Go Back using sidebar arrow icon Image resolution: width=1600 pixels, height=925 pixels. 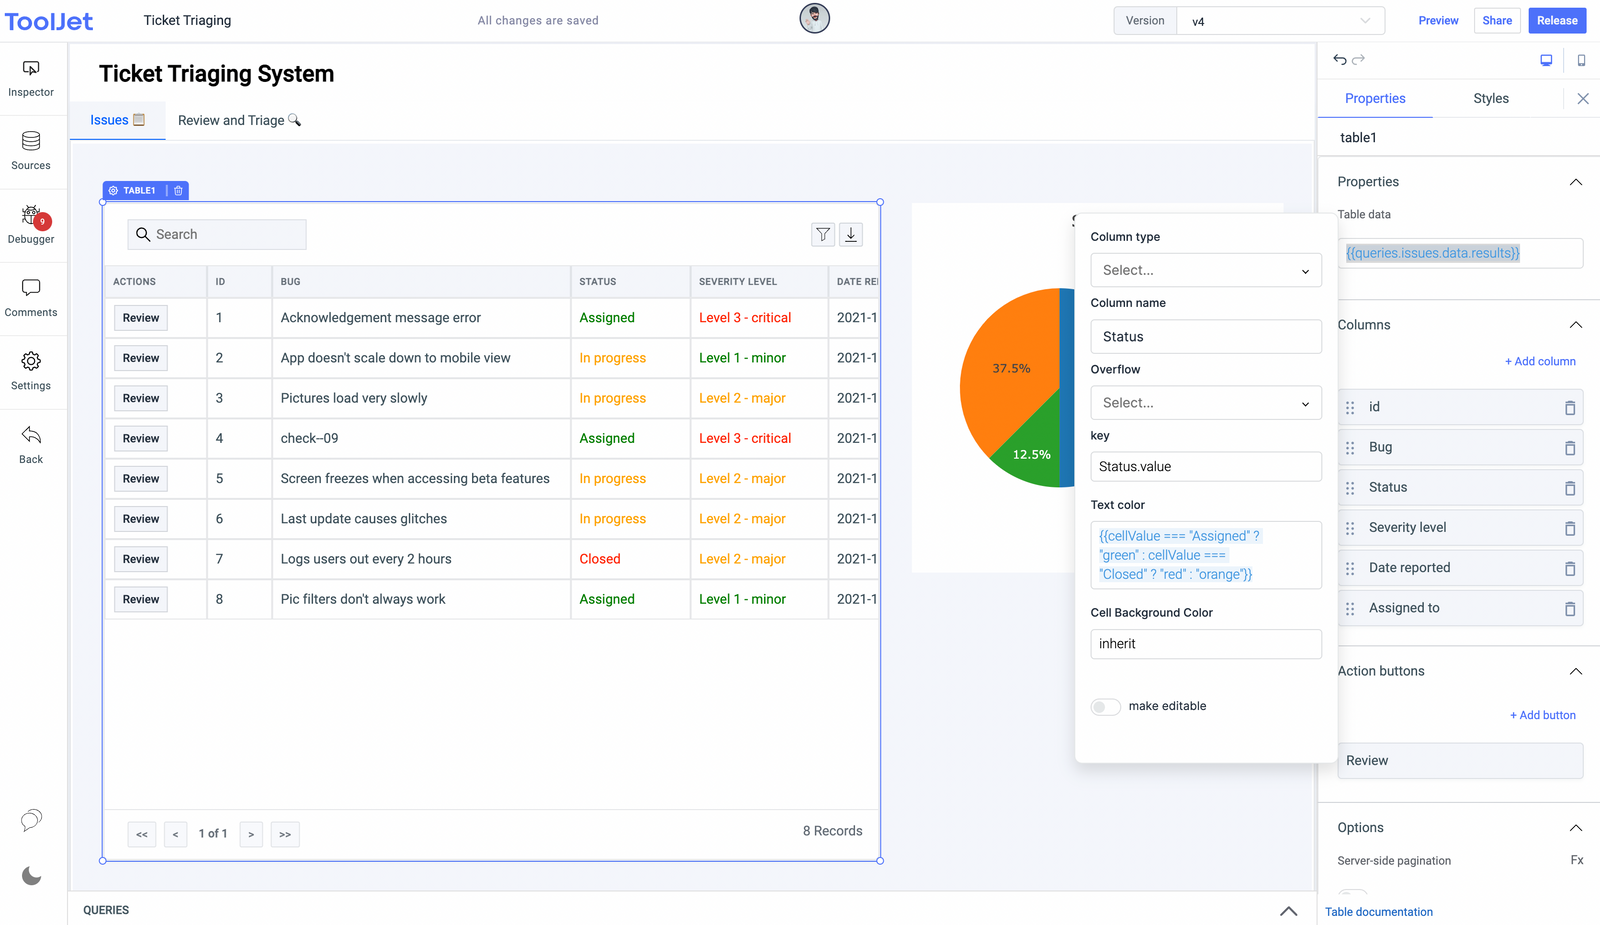coord(31,435)
